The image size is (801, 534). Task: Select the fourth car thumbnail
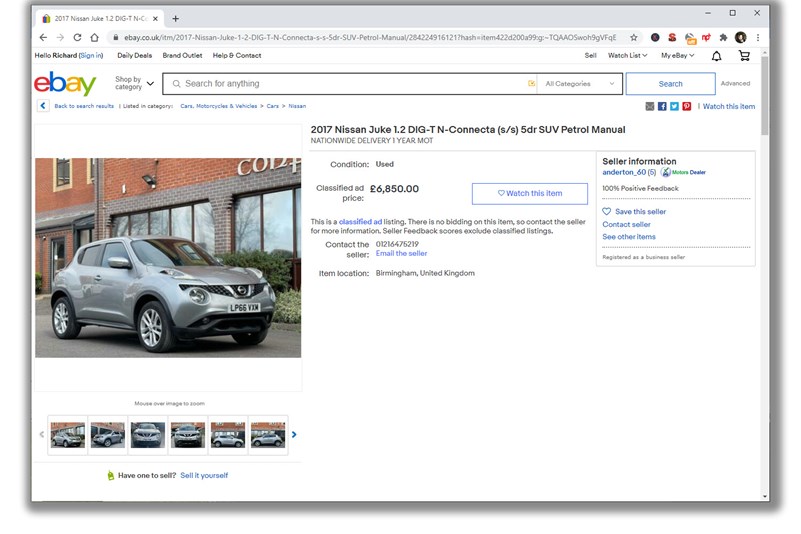click(x=188, y=435)
